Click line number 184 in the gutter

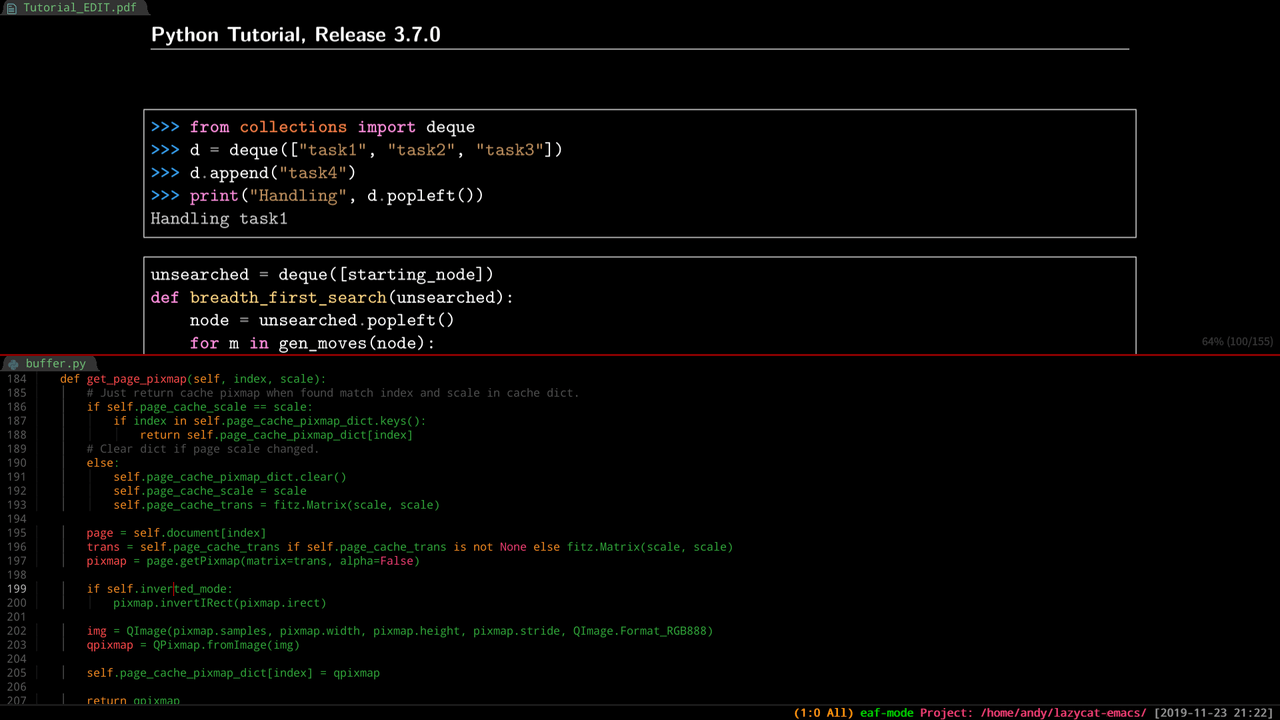coord(16,379)
